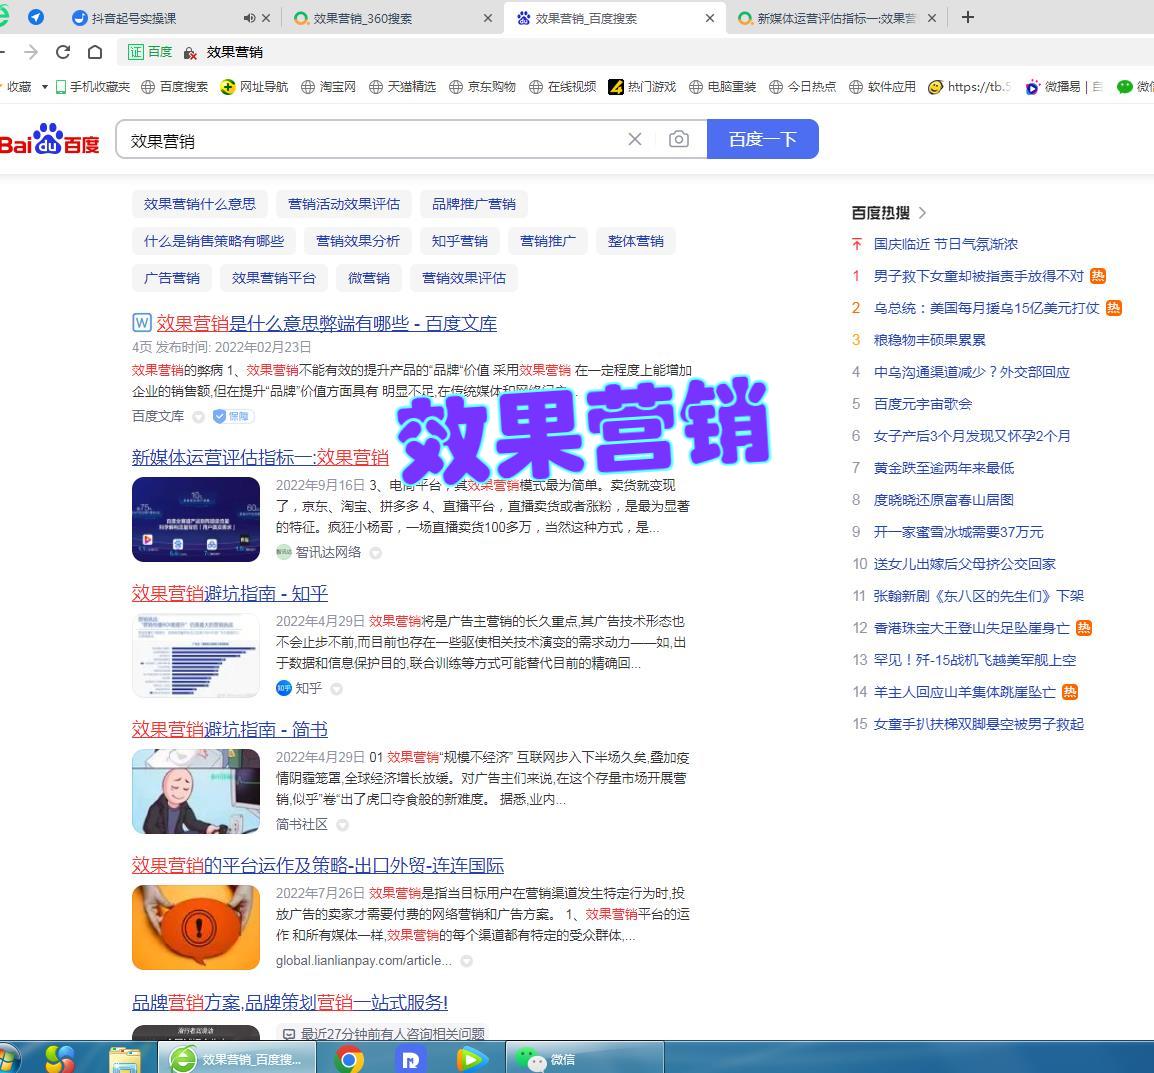1154x1073 pixels.
Task: Open result 新媒体运营评估指标一:效果营销
Action: coord(260,457)
